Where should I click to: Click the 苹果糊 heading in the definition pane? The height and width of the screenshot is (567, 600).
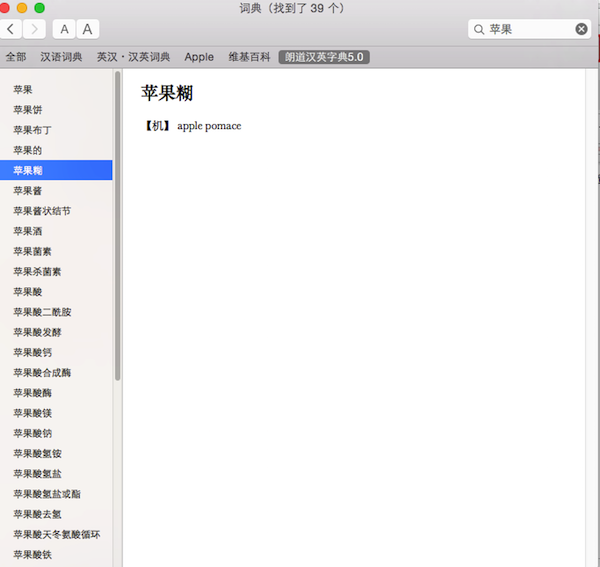[167, 93]
